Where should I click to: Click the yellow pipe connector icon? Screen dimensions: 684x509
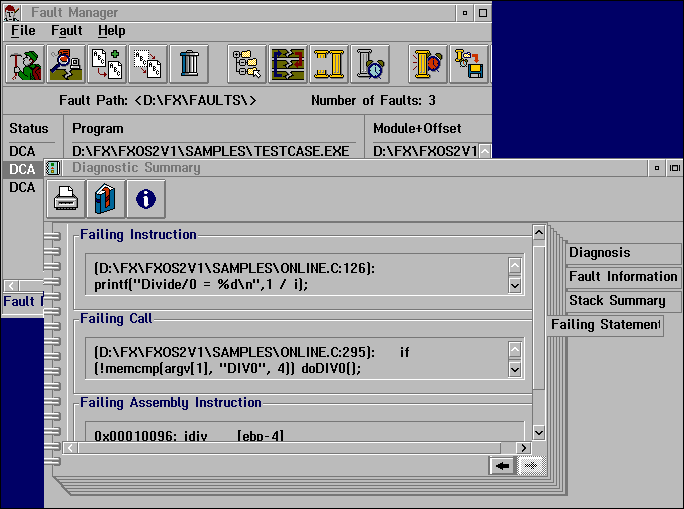point(329,63)
